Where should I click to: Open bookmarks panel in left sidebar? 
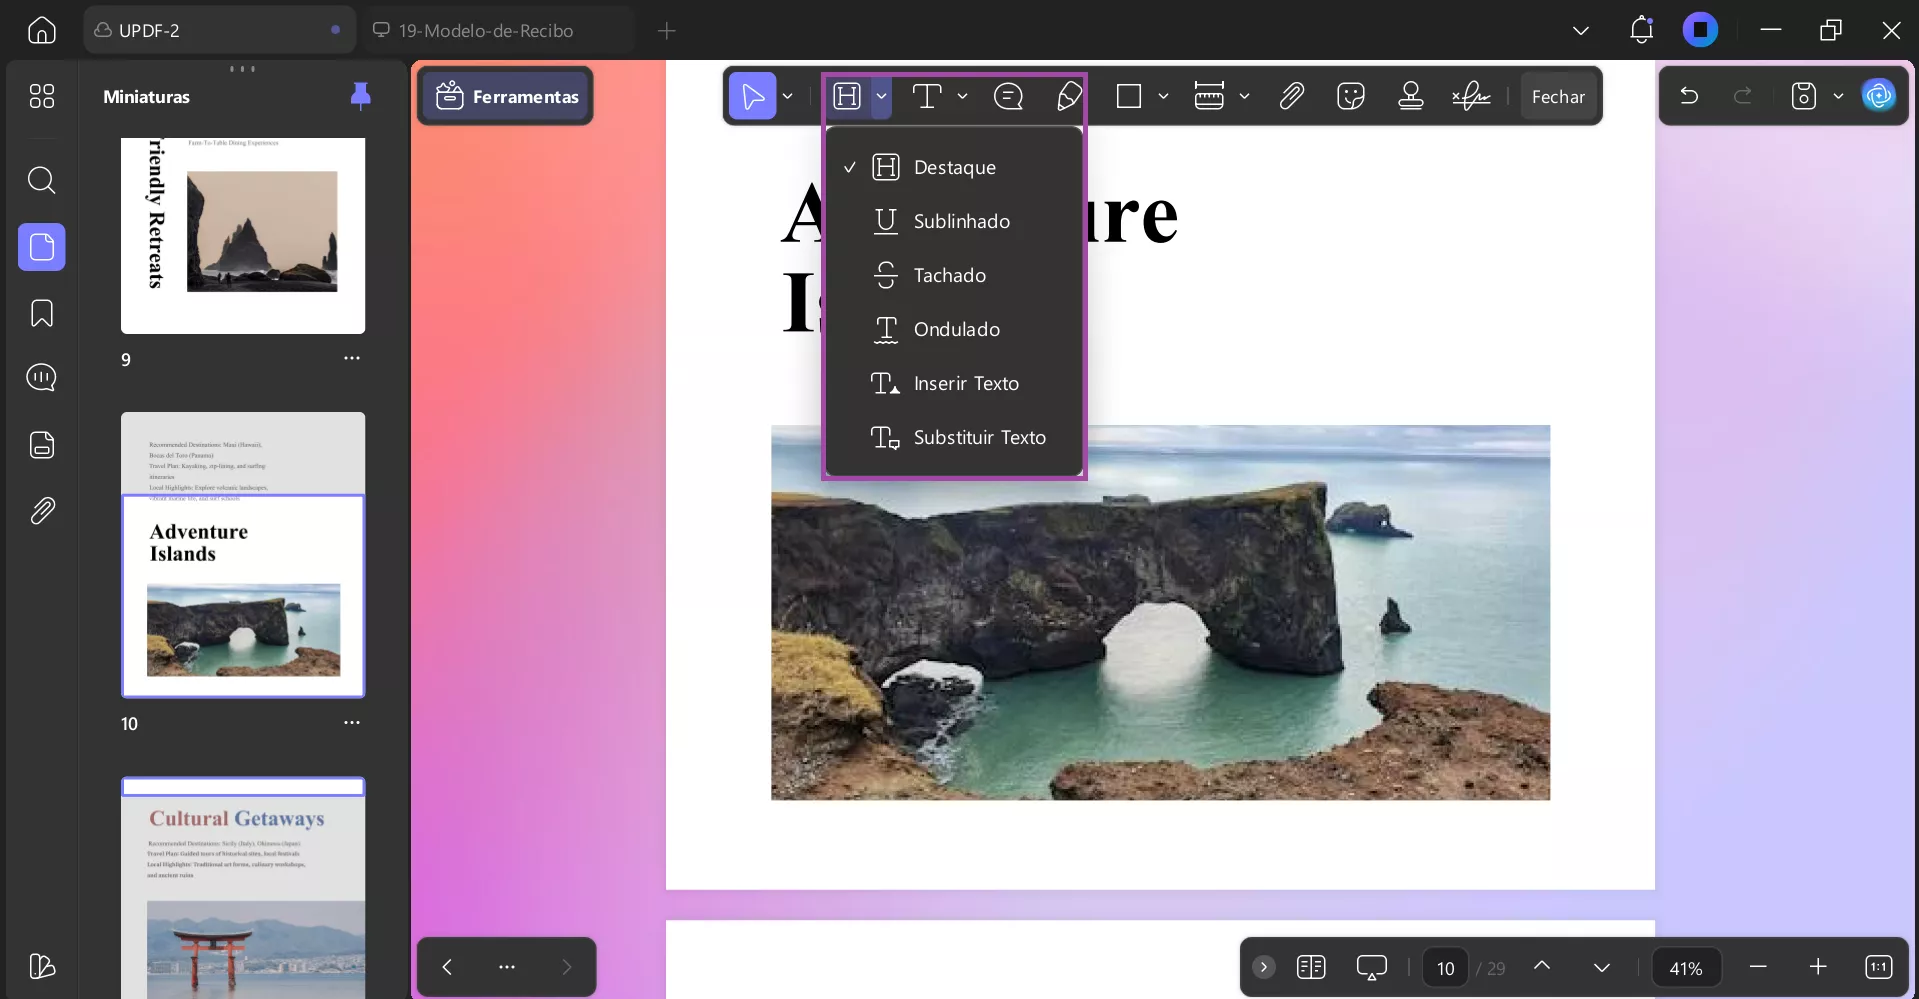tap(42, 313)
